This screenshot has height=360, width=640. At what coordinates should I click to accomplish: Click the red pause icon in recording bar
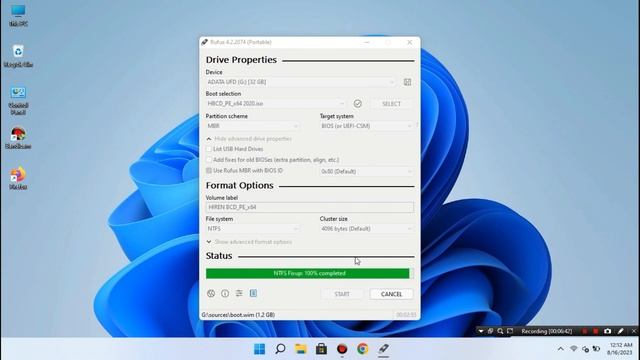(584, 331)
